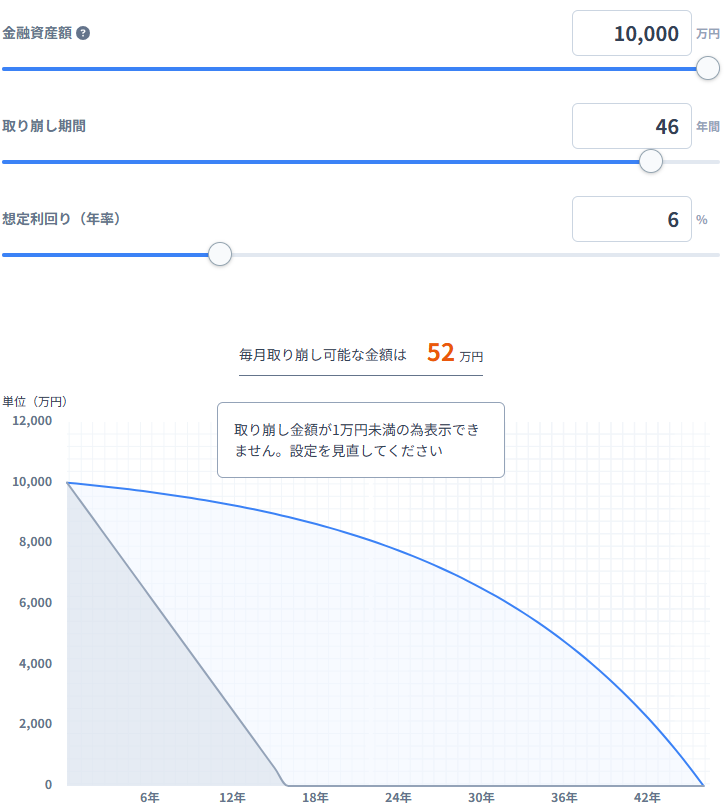Click the unfilled part of 想定利回り slider track
The width and height of the screenshot is (728, 809).
[470, 254]
